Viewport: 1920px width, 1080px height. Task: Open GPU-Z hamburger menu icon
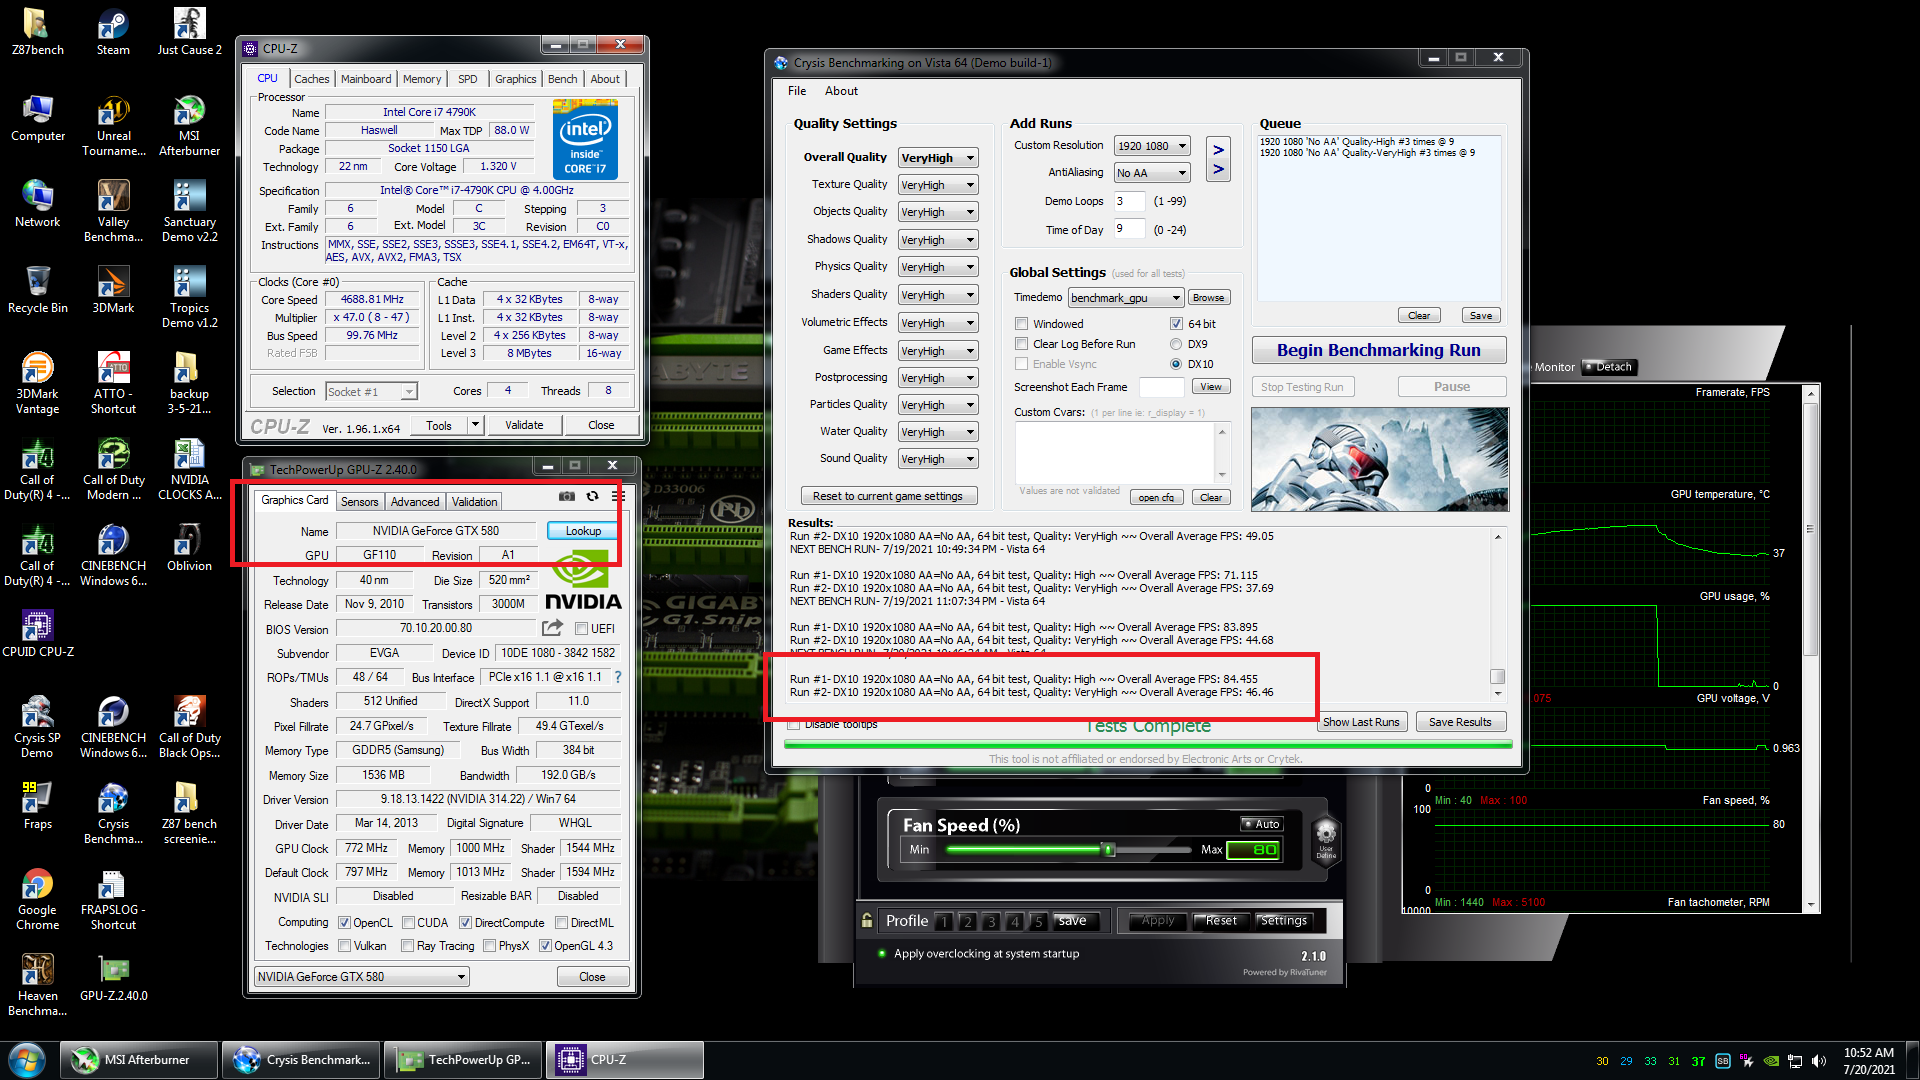coord(618,496)
